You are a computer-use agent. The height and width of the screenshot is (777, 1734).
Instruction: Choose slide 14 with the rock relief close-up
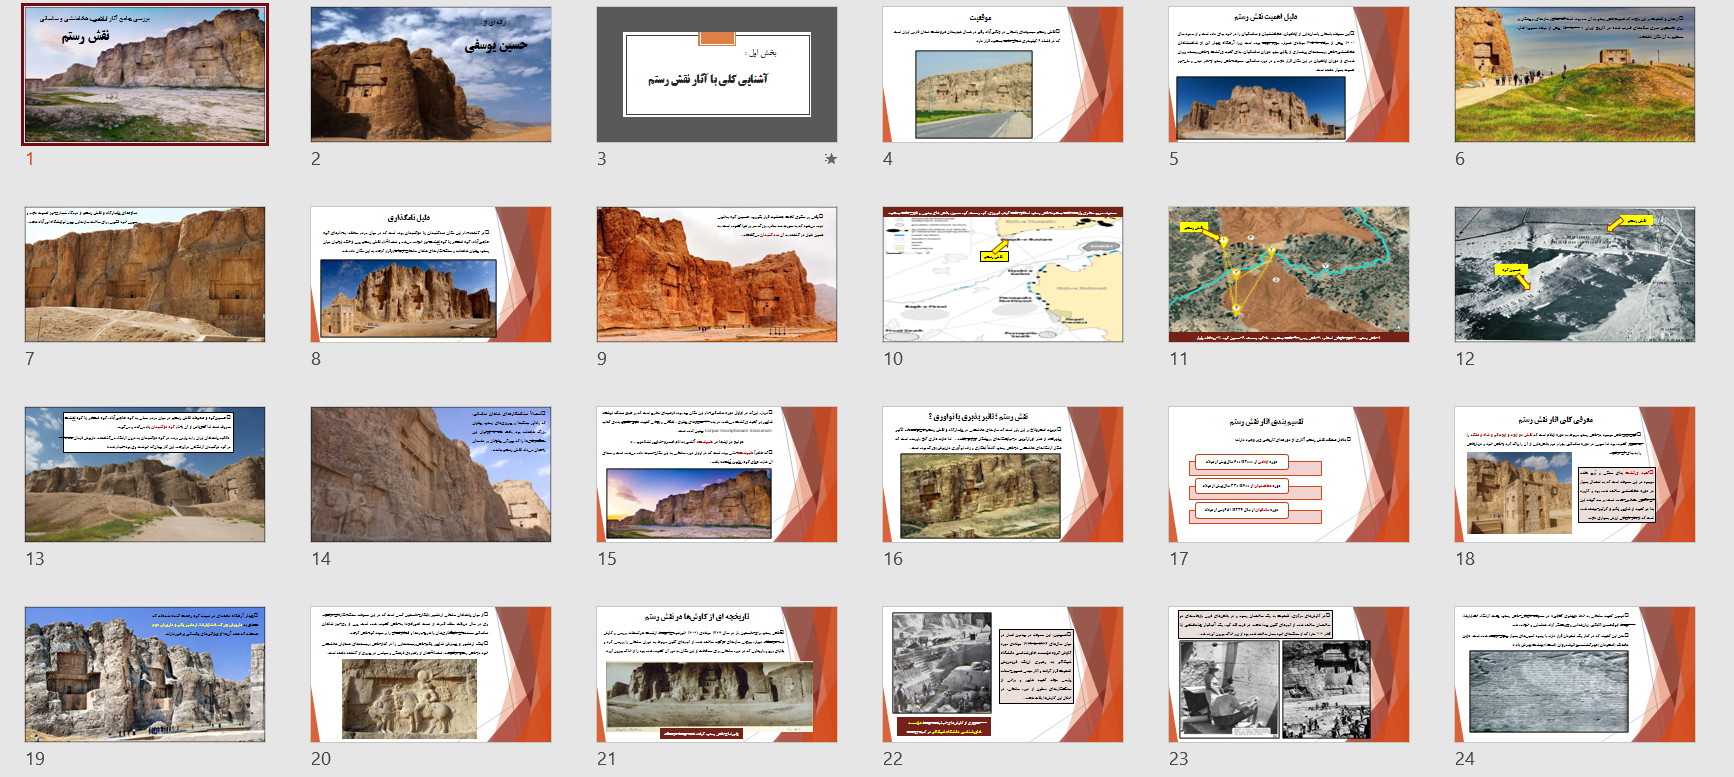(431, 475)
